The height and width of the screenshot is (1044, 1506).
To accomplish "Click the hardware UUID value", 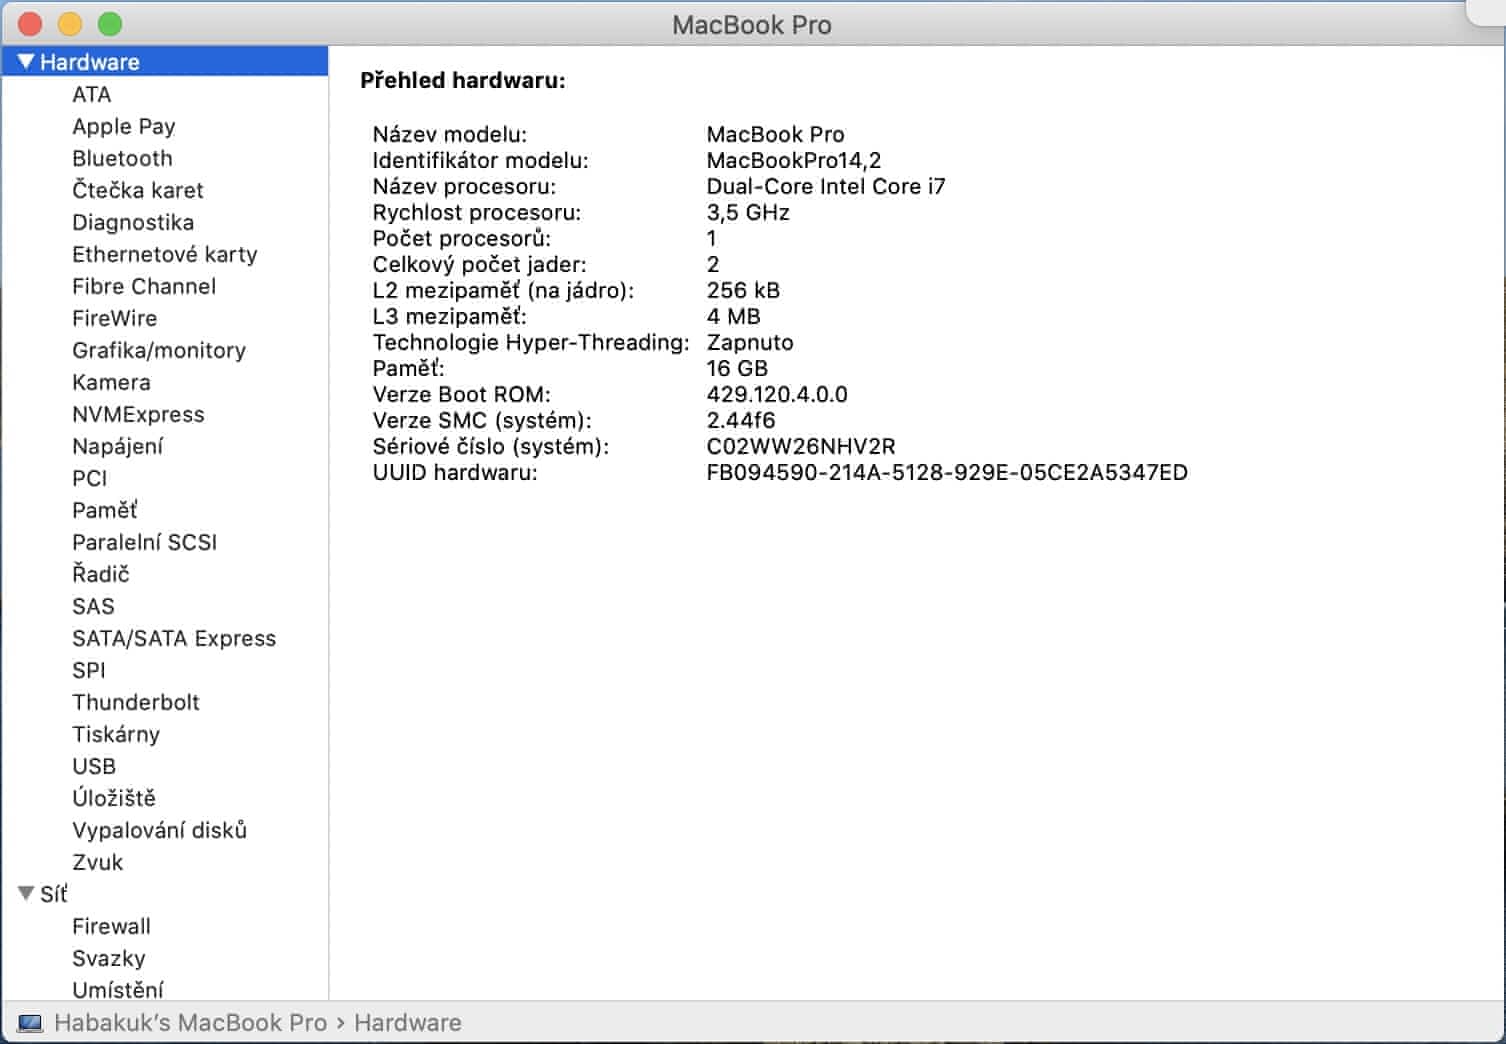I will point(947,472).
